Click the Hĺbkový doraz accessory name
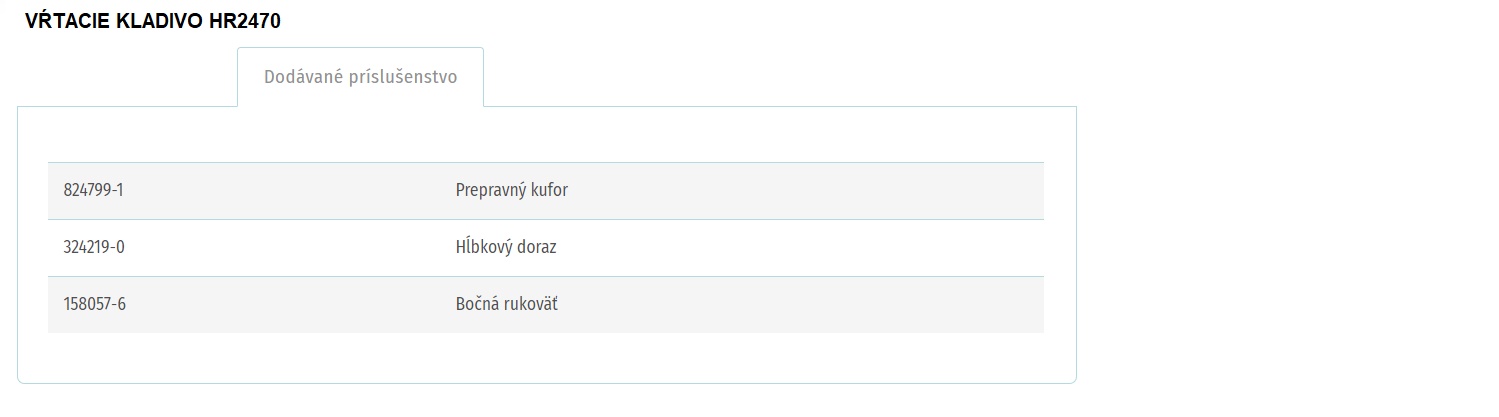This screenshot has height=417, width=1499. click(x=506, y=247)
